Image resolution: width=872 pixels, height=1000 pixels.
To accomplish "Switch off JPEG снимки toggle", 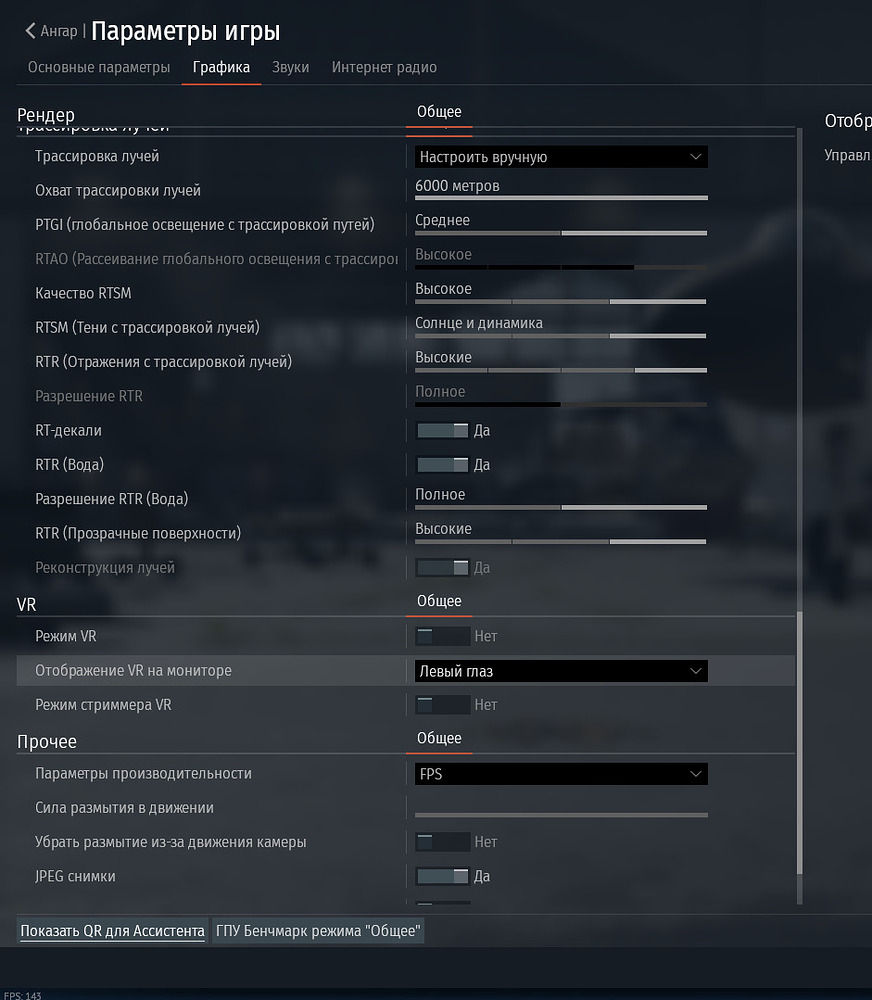I will click(x=443, y=876).
